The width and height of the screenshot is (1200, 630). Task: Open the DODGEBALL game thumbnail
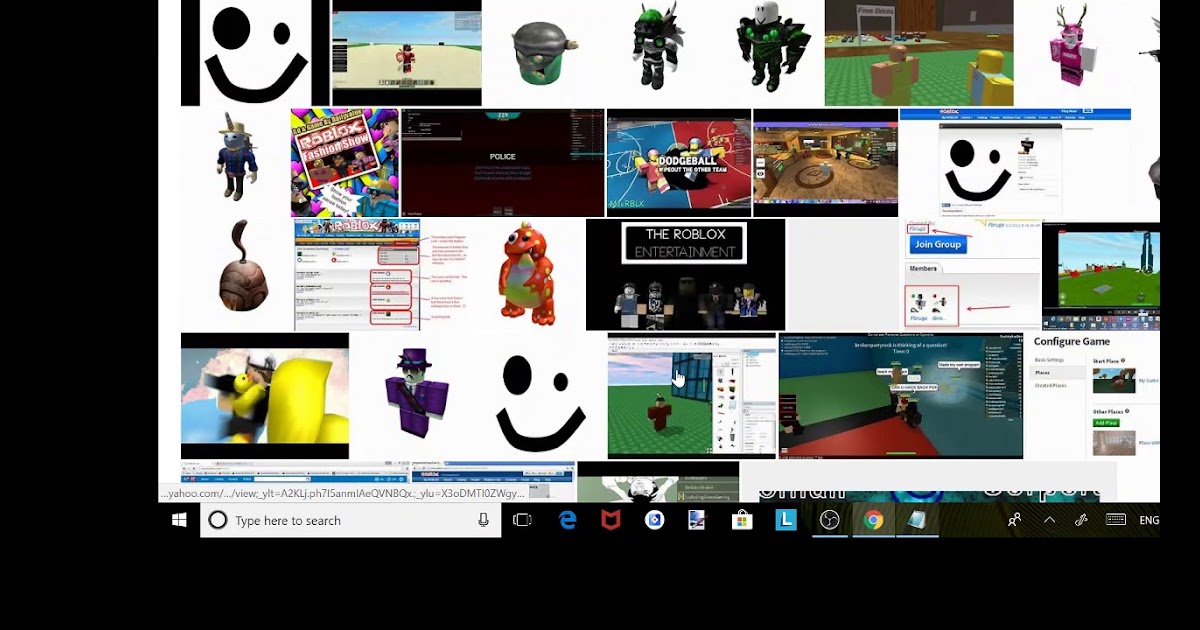coord(679,163)
